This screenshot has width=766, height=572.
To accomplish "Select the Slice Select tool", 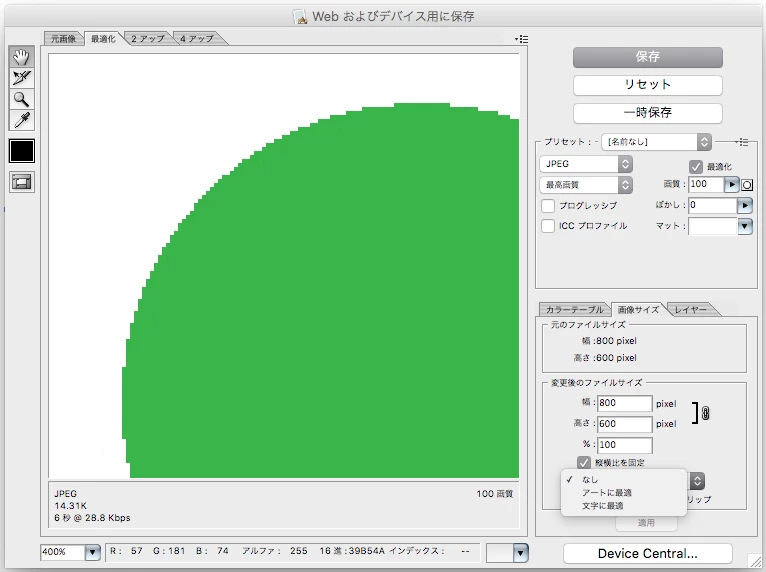I will 21,78.
